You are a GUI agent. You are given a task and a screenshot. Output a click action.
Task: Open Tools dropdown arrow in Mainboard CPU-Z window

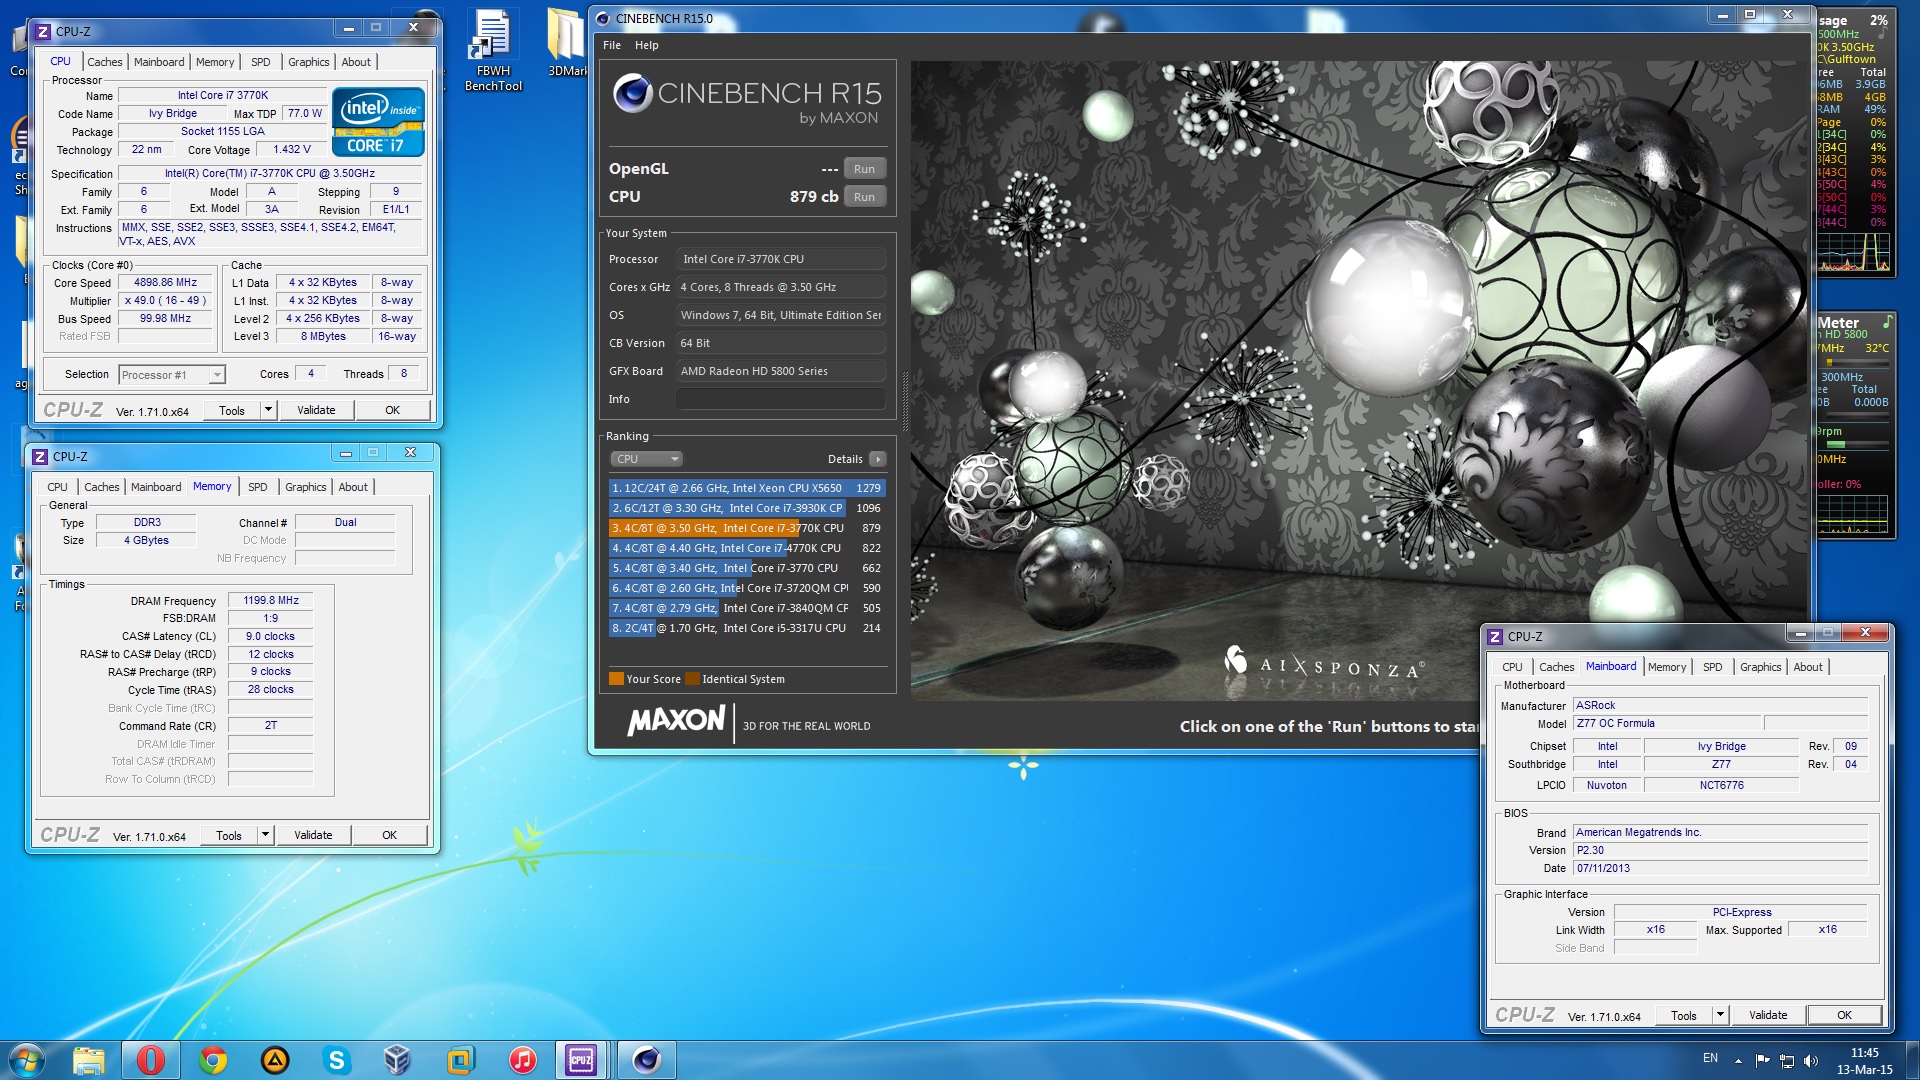(1720, 1015)
